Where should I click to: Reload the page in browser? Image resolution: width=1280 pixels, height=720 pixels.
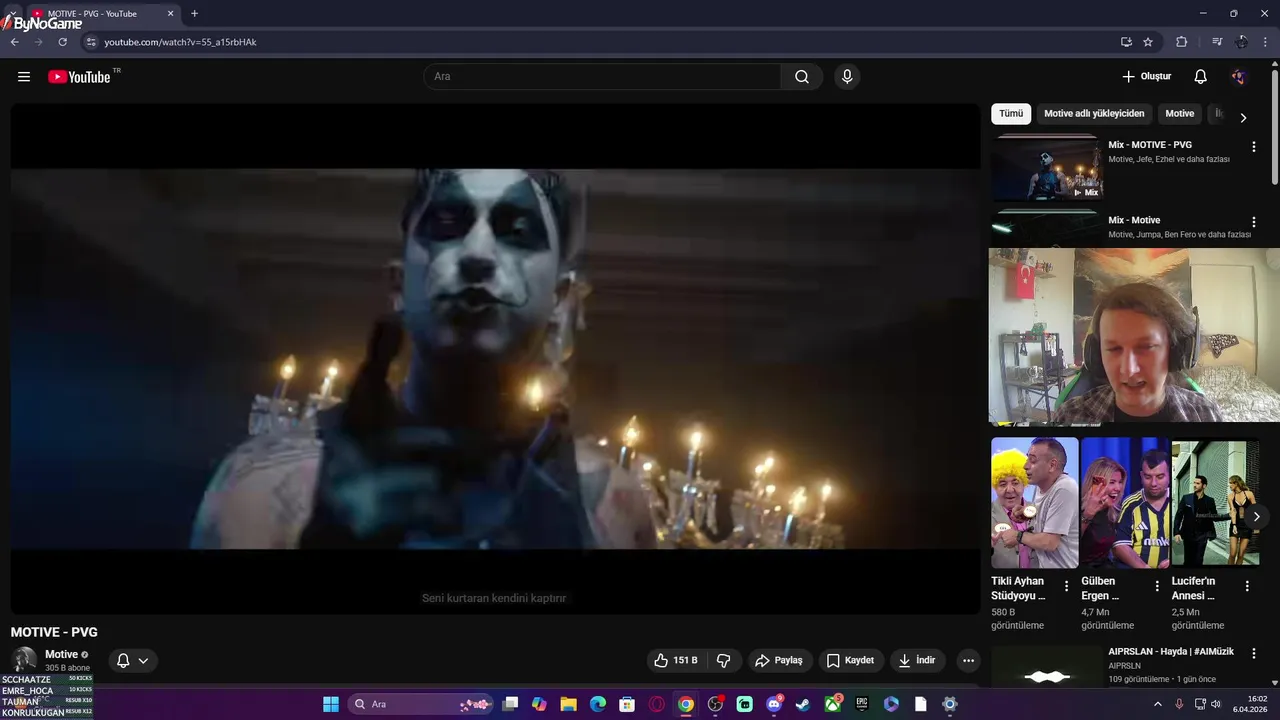(x=62, y=42)
